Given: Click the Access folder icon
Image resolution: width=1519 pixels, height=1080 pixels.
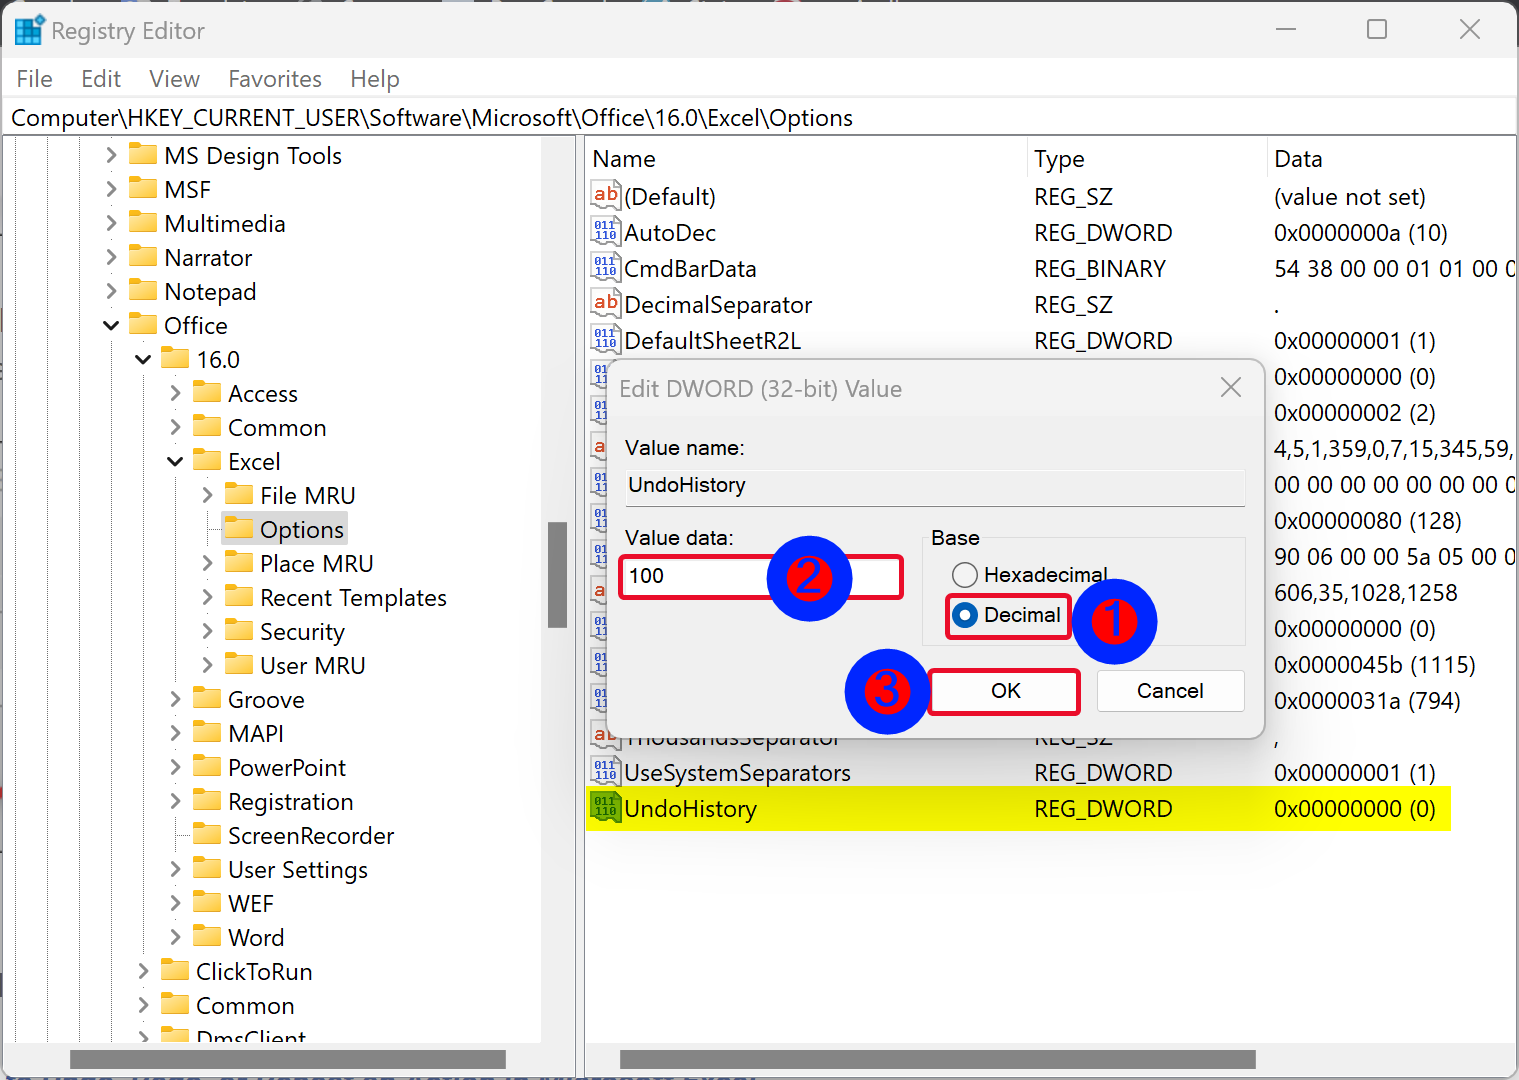Looking at the screenshot, I should [x=207, y=392].
